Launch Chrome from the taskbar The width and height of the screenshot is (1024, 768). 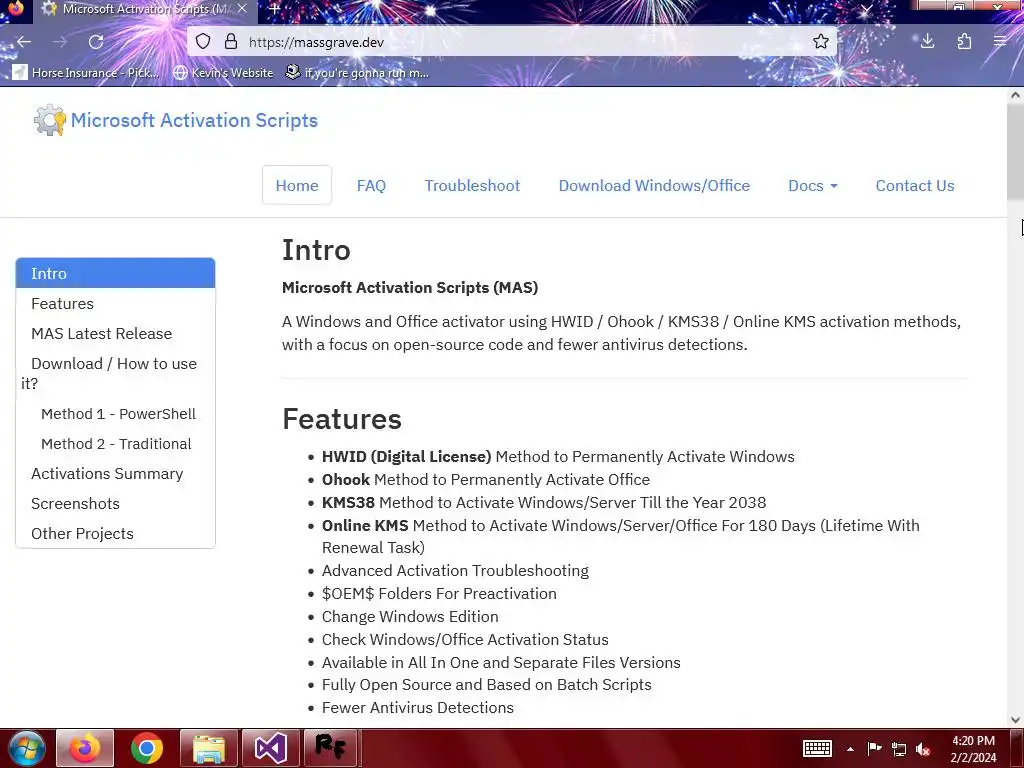[x=146, y=748]
